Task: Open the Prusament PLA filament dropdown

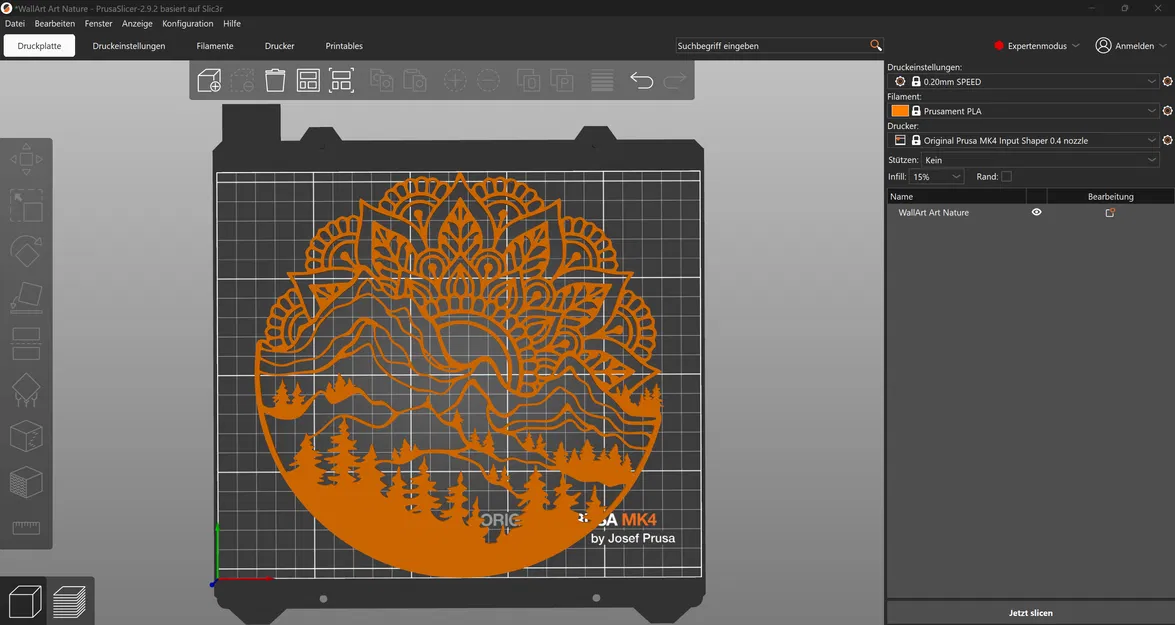Action: pos(1024,110)
